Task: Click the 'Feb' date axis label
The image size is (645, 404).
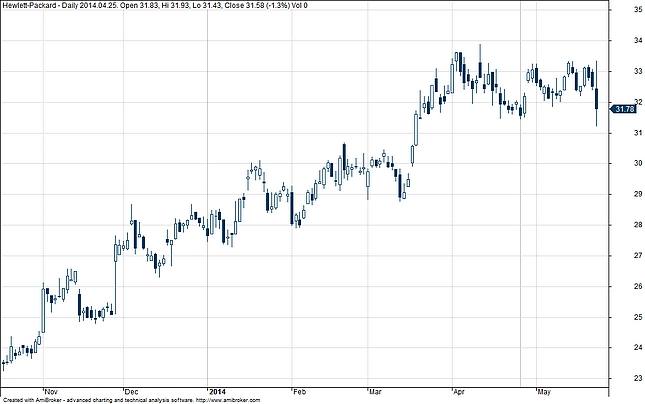Action: click(299, 392)
